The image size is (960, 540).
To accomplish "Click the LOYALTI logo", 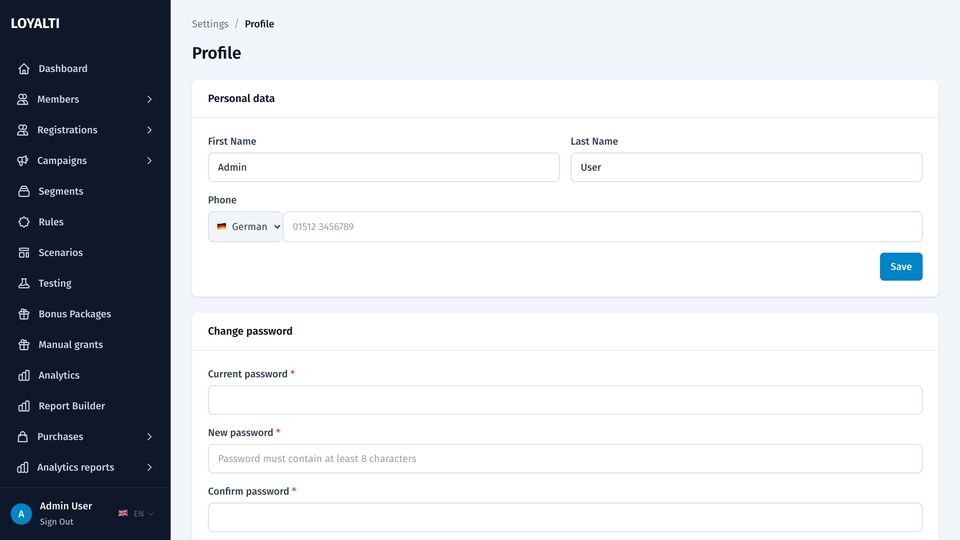I will [35, 23].
